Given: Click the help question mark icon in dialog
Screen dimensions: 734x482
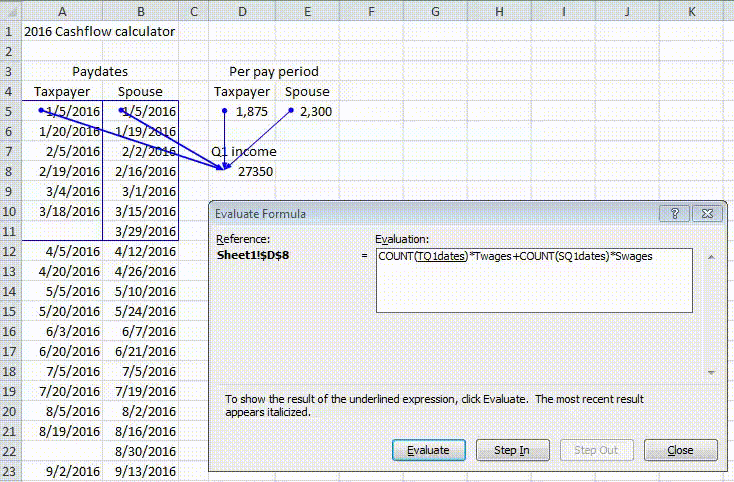Looking at the screenshot, I should tap(675, 214).
